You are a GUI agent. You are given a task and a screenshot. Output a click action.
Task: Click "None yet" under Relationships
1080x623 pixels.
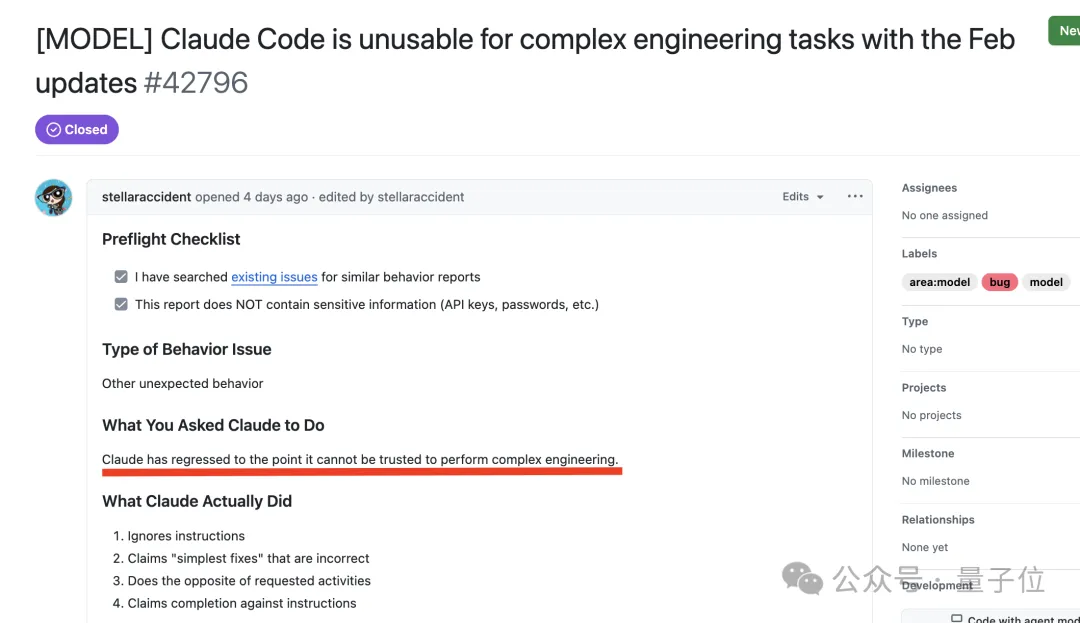coord(923,547)
